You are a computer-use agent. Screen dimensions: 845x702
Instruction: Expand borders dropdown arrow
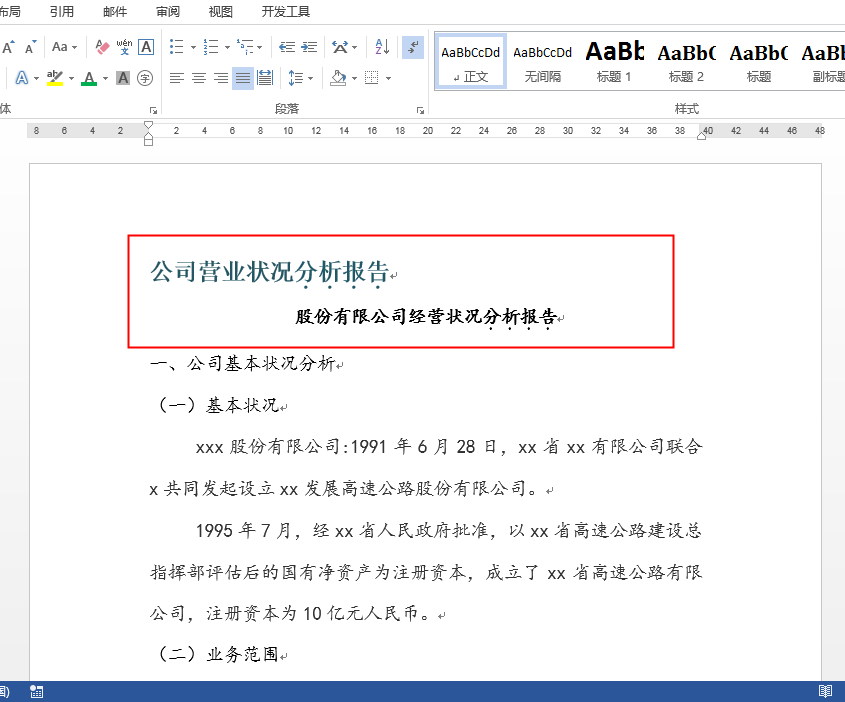(x=388, y=79)
